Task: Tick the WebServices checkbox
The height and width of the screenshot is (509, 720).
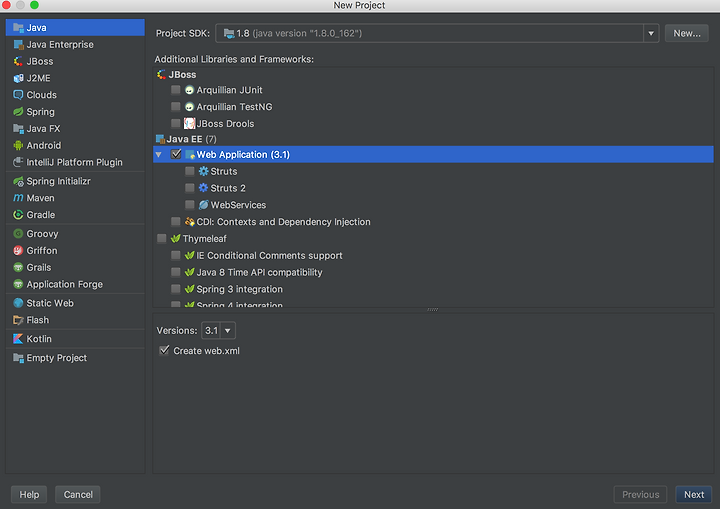Action: 190,204
